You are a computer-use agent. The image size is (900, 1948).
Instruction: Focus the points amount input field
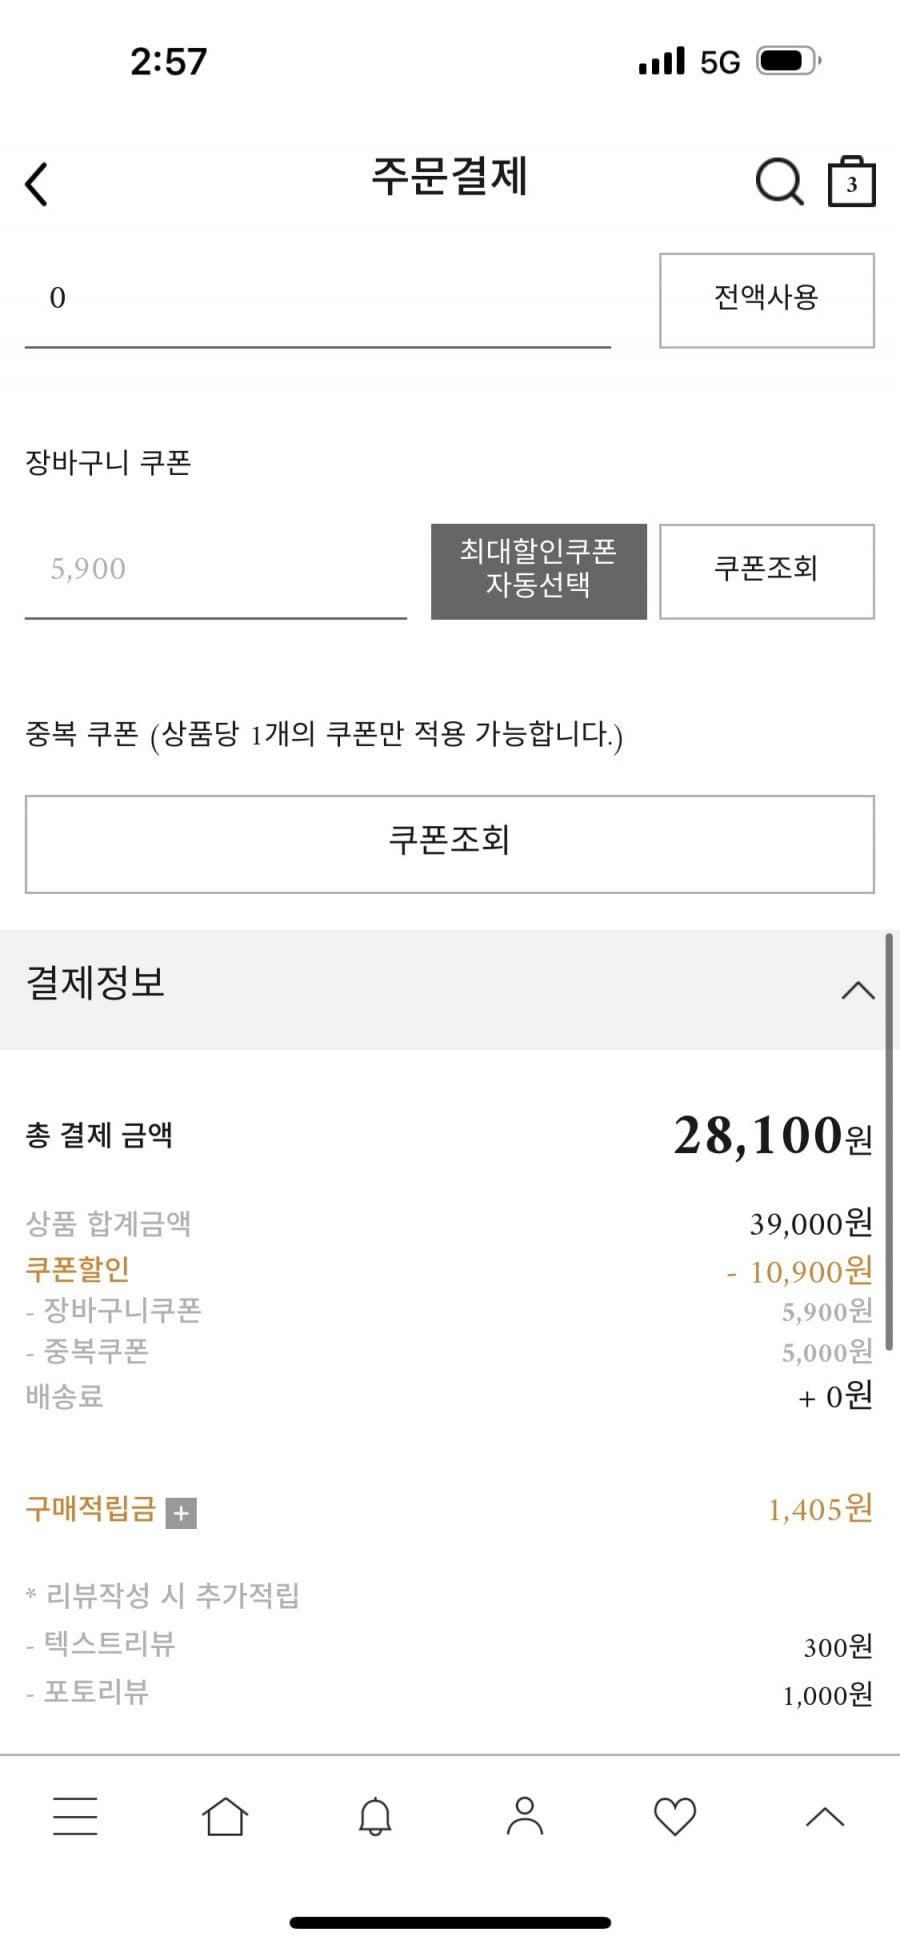coord(317,299)
